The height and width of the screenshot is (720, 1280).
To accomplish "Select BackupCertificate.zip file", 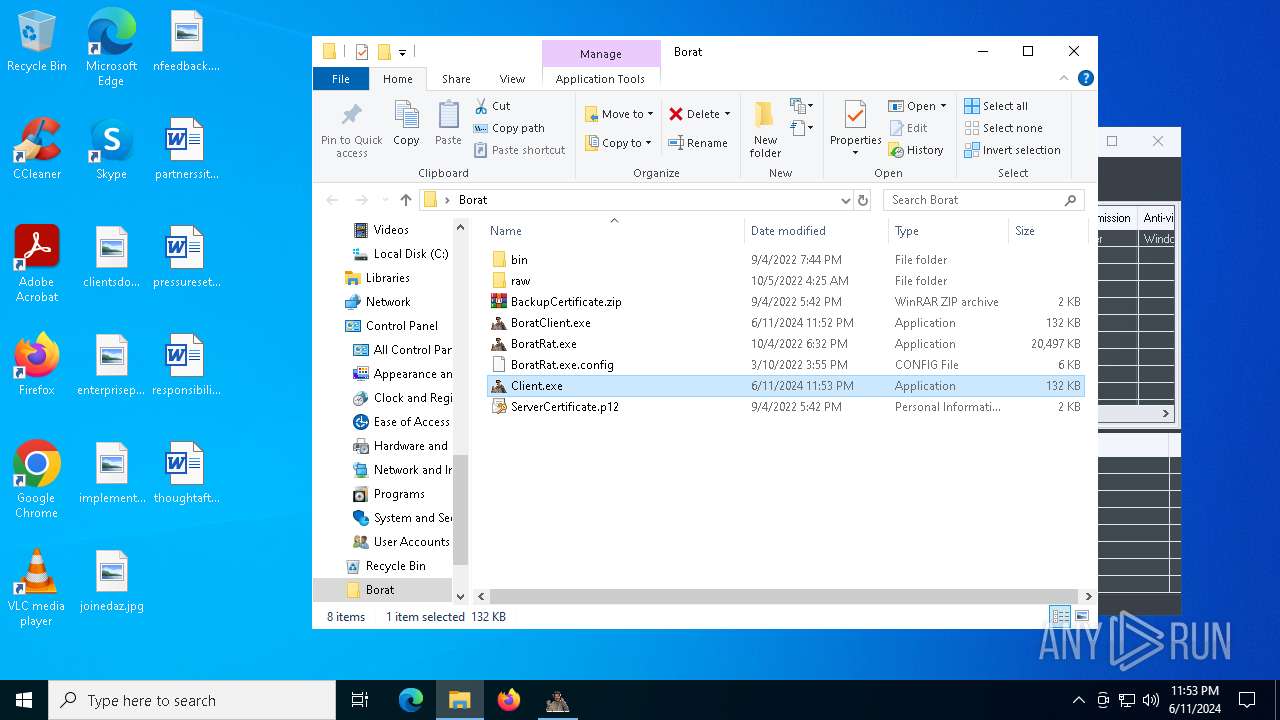I will point(785,302).
